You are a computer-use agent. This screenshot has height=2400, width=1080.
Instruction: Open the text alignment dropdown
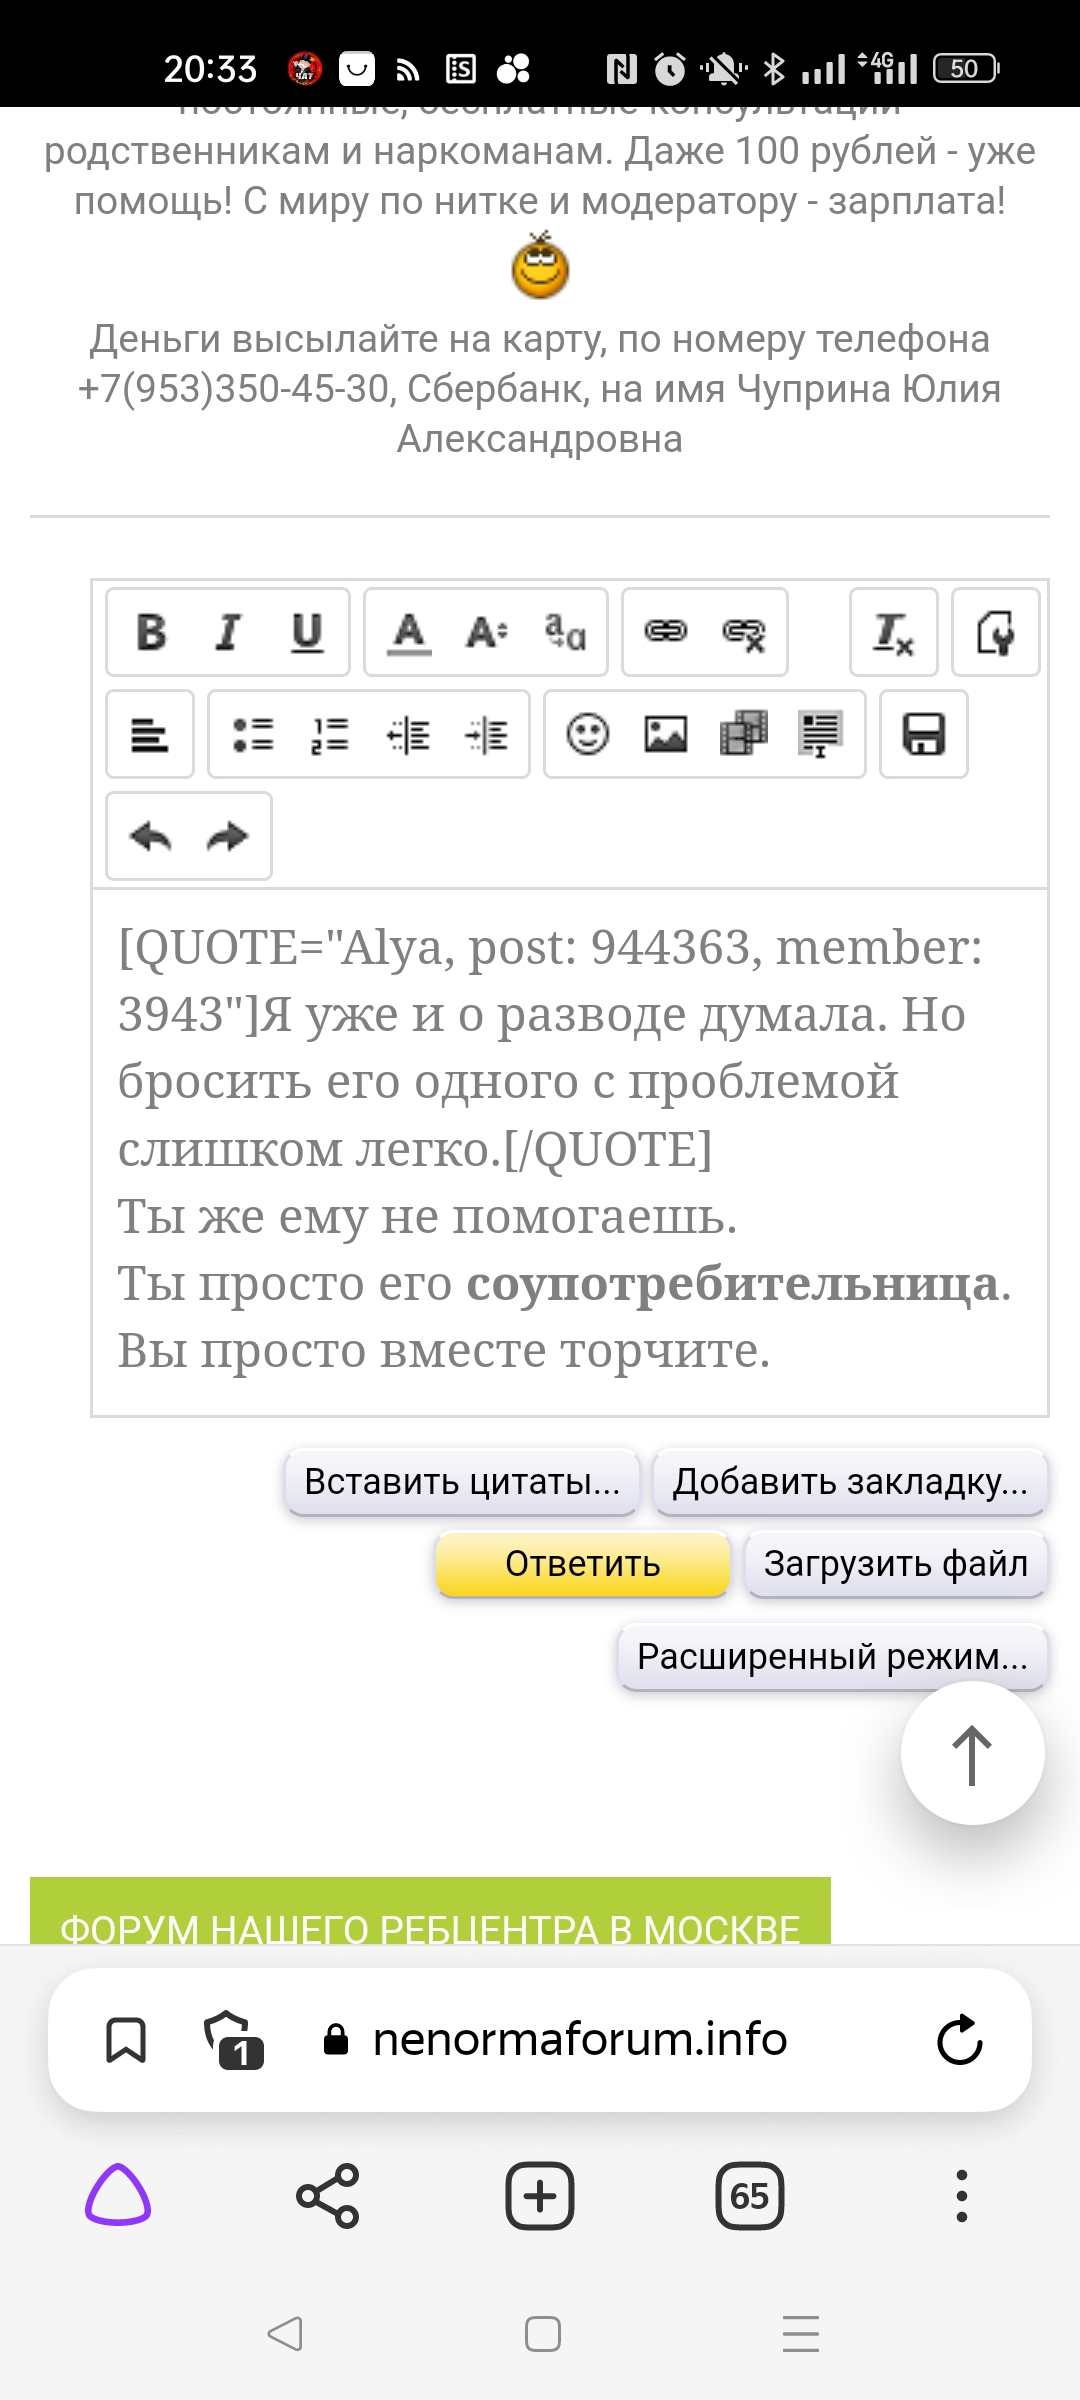[150, 735]
